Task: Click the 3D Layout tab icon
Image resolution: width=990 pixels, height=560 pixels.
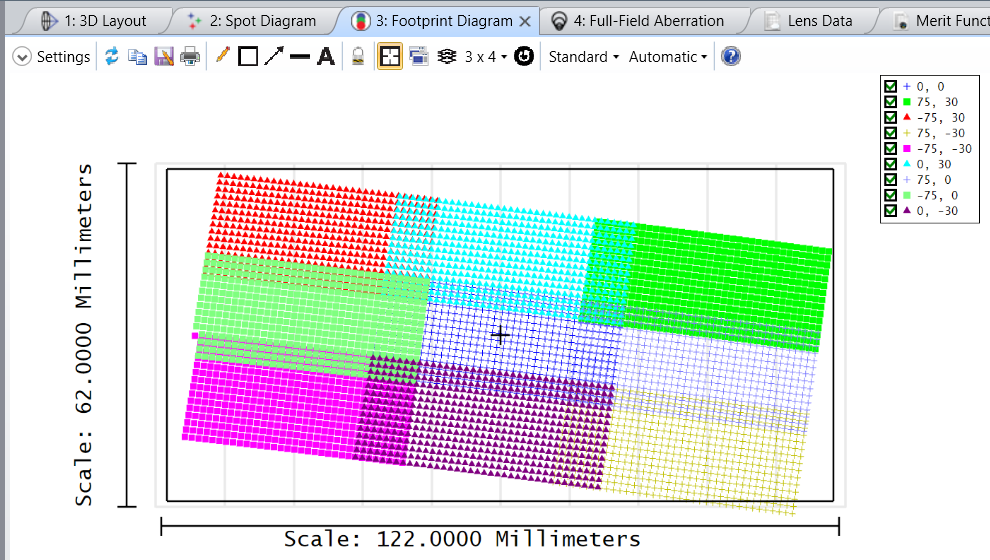Action: (49, 21)
